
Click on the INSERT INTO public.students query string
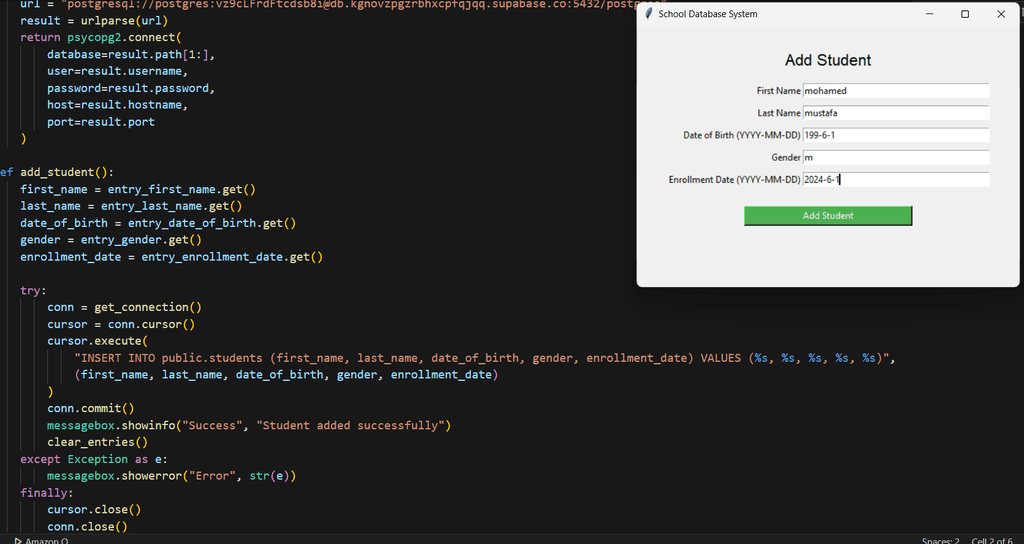click(x=485, y=358)
